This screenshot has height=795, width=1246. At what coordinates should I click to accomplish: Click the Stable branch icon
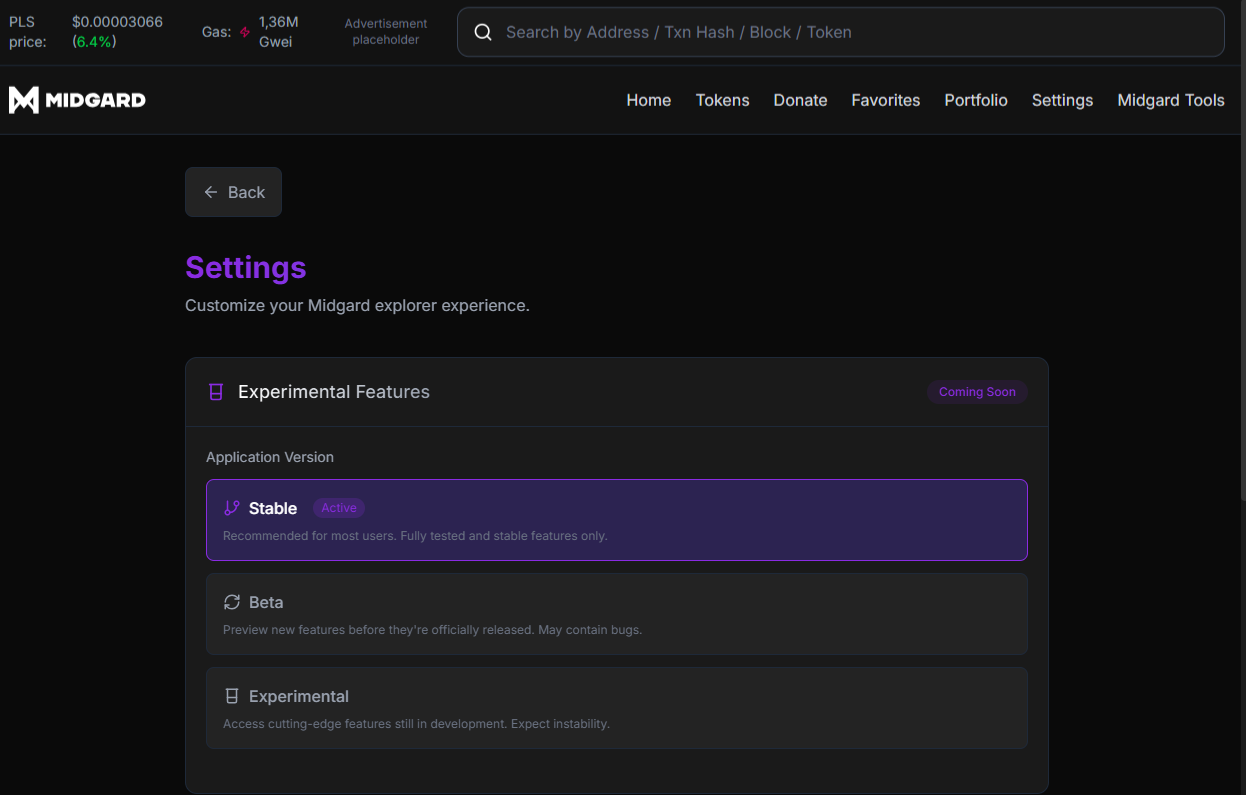(232, 508)
